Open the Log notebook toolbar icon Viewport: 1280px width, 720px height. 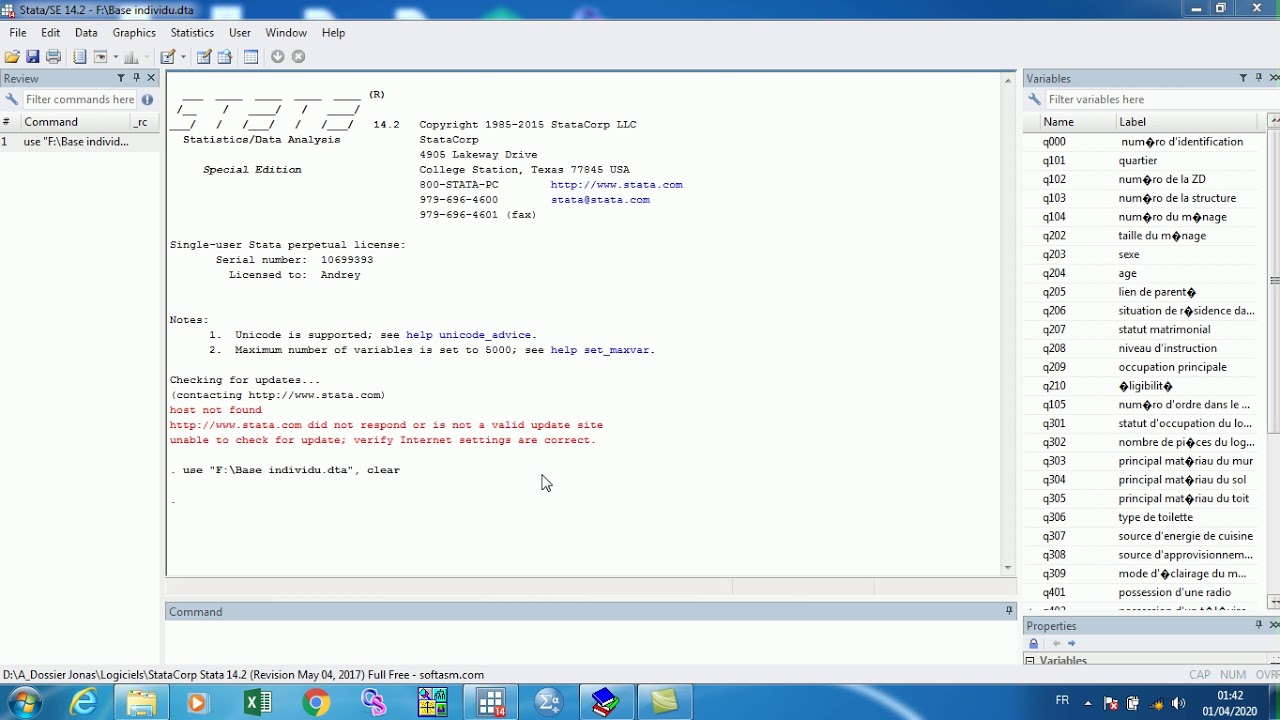[80, 57]
